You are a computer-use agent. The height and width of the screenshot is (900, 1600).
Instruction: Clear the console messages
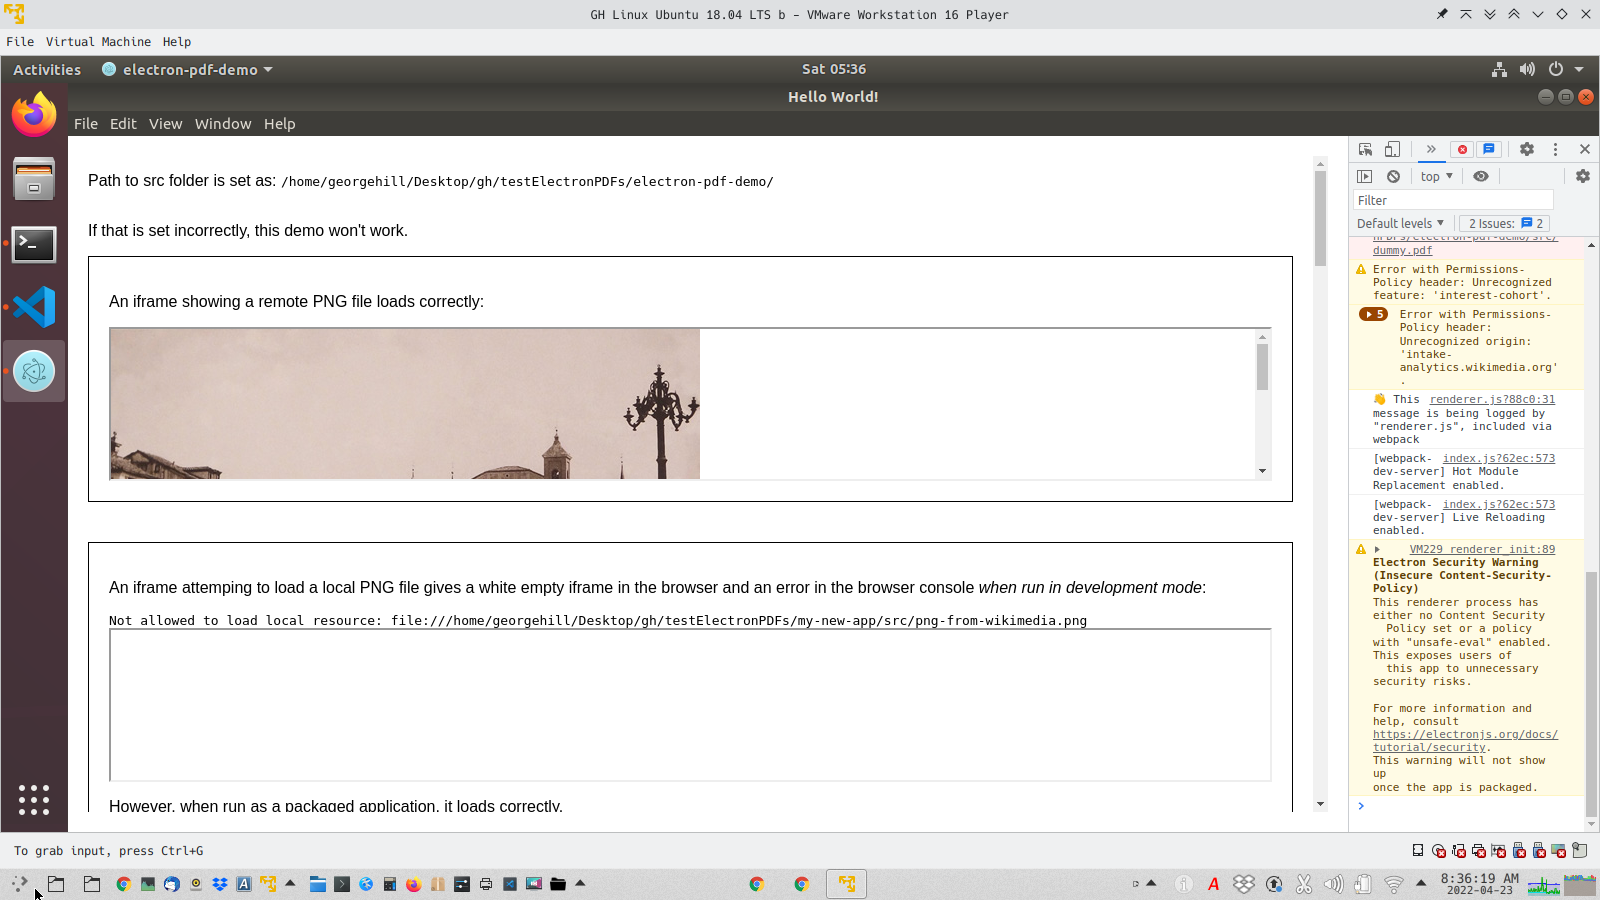[1393, 176]
